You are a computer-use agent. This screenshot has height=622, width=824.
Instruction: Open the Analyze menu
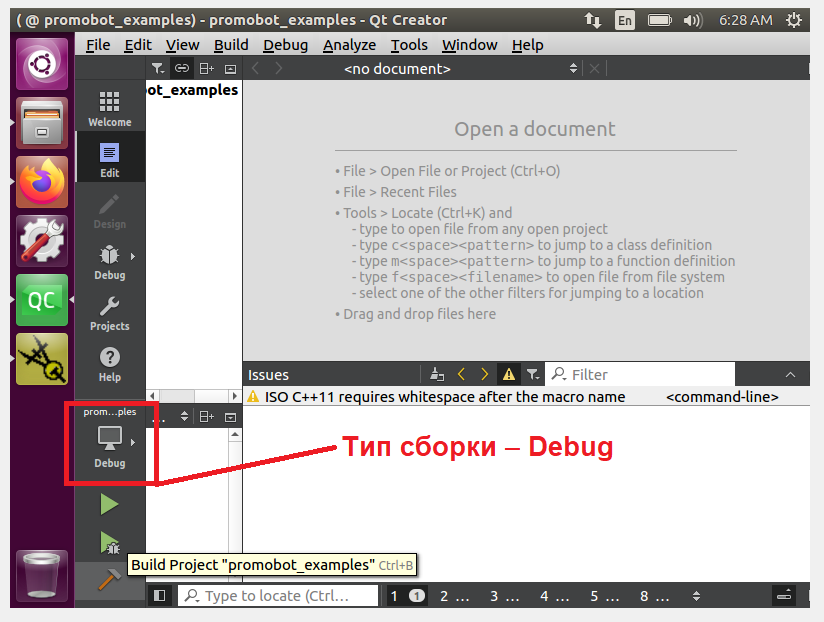point(349,45)
